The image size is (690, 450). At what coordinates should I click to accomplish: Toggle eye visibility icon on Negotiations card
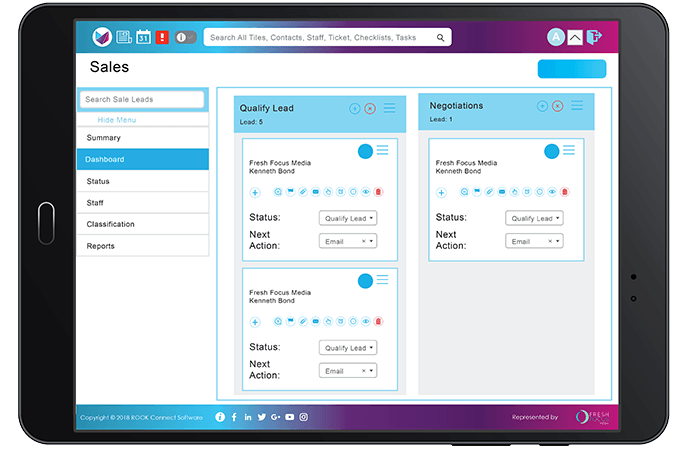tap(552, 191)
